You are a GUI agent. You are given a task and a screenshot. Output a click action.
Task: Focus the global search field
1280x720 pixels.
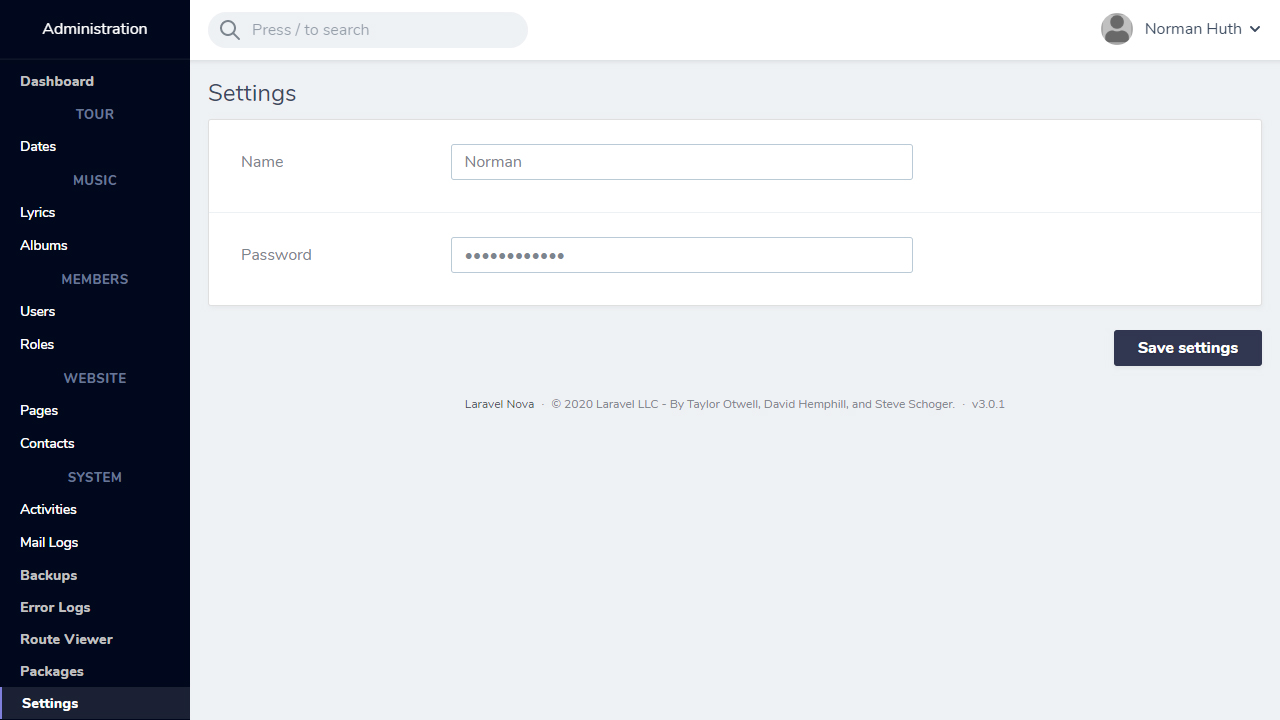[x=380, y=30]
